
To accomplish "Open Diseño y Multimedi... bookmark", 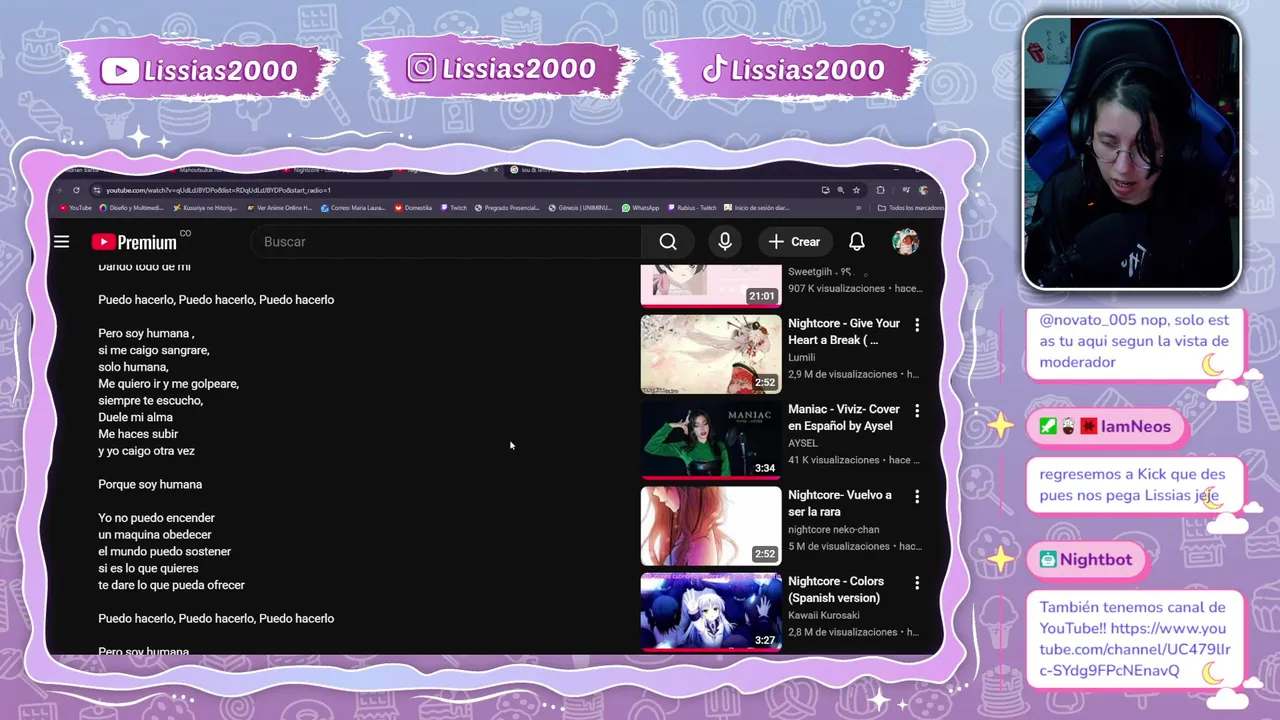I will tap(131, 208).
